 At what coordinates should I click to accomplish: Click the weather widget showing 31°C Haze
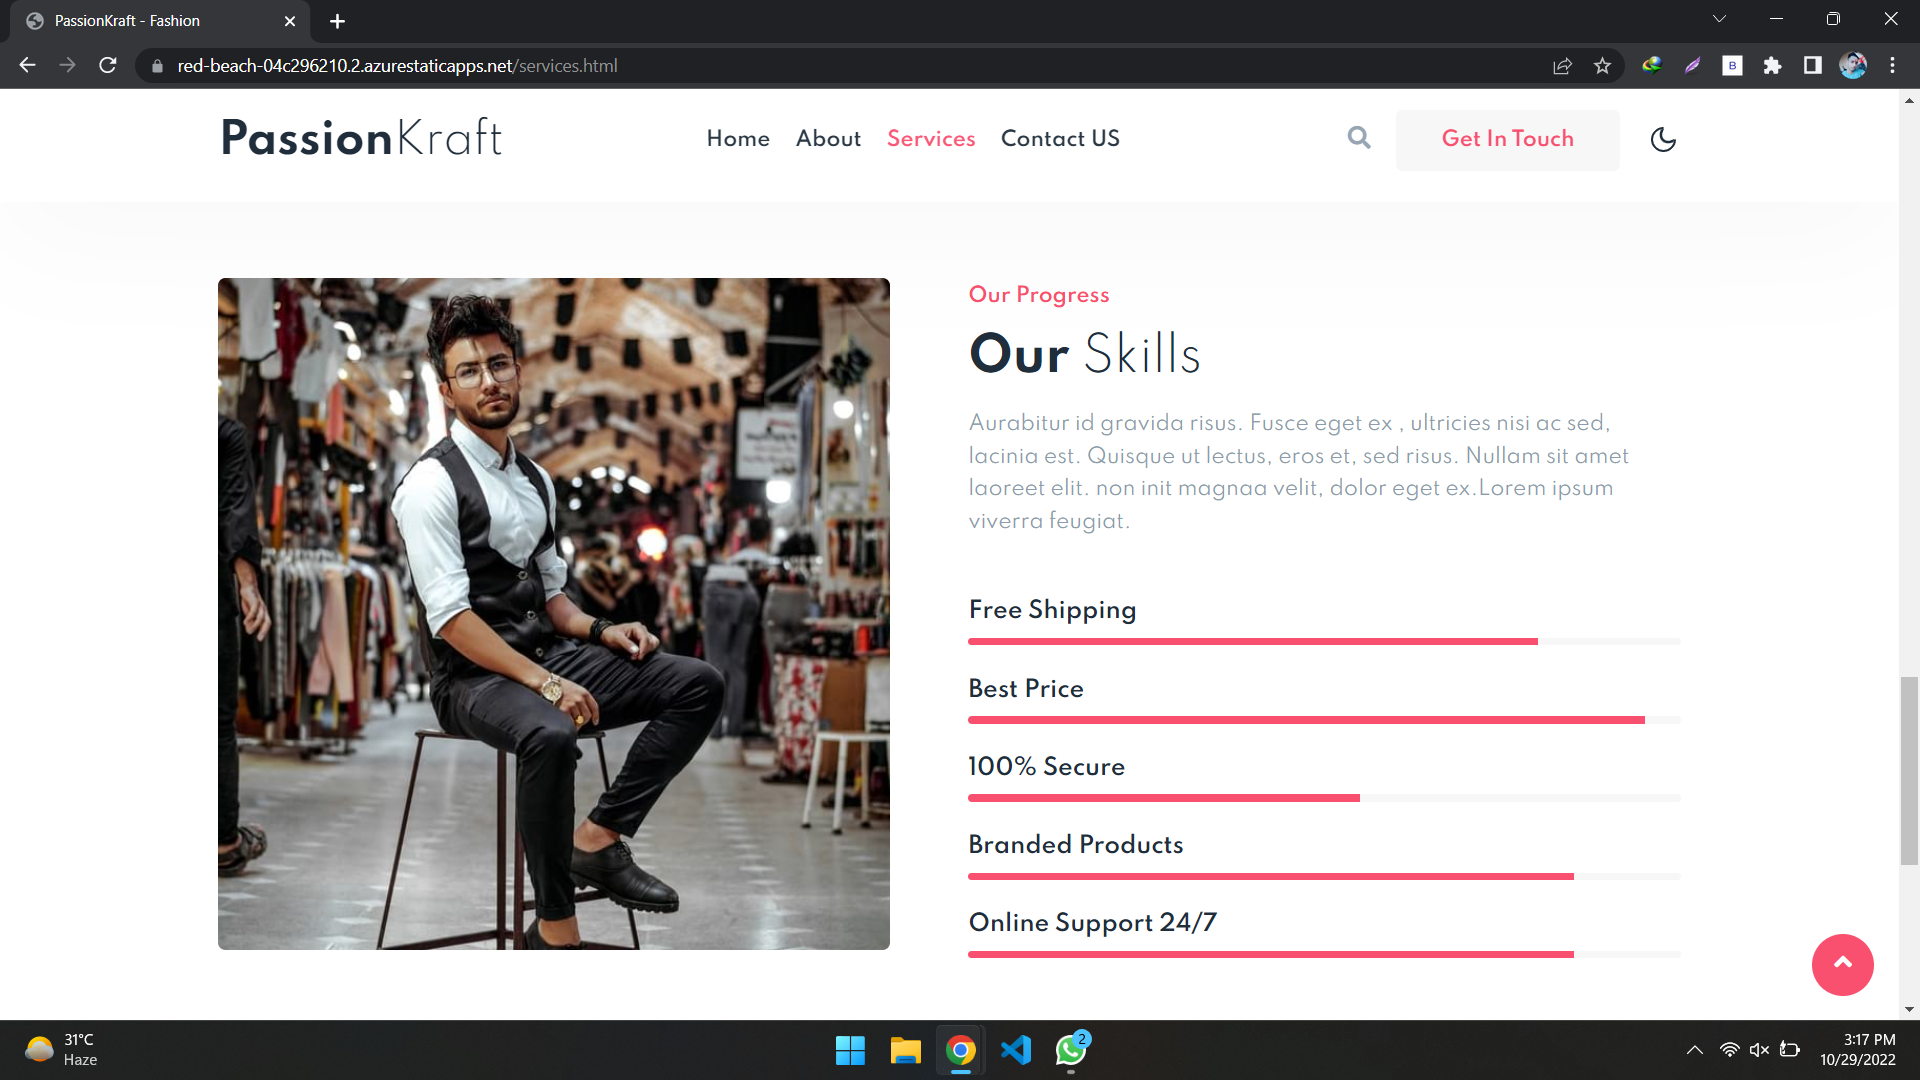point(60,1050)
